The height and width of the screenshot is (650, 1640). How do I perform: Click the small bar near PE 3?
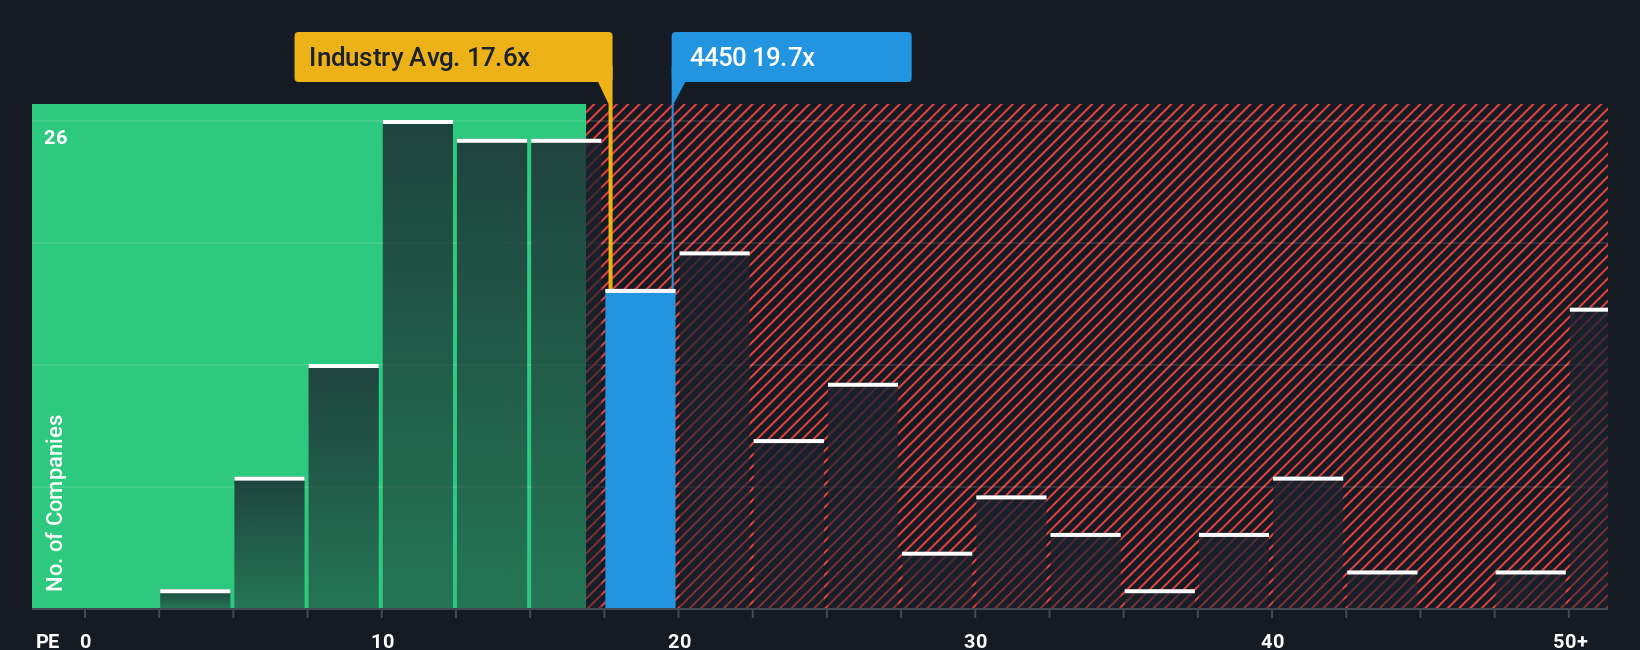(195, 599)
